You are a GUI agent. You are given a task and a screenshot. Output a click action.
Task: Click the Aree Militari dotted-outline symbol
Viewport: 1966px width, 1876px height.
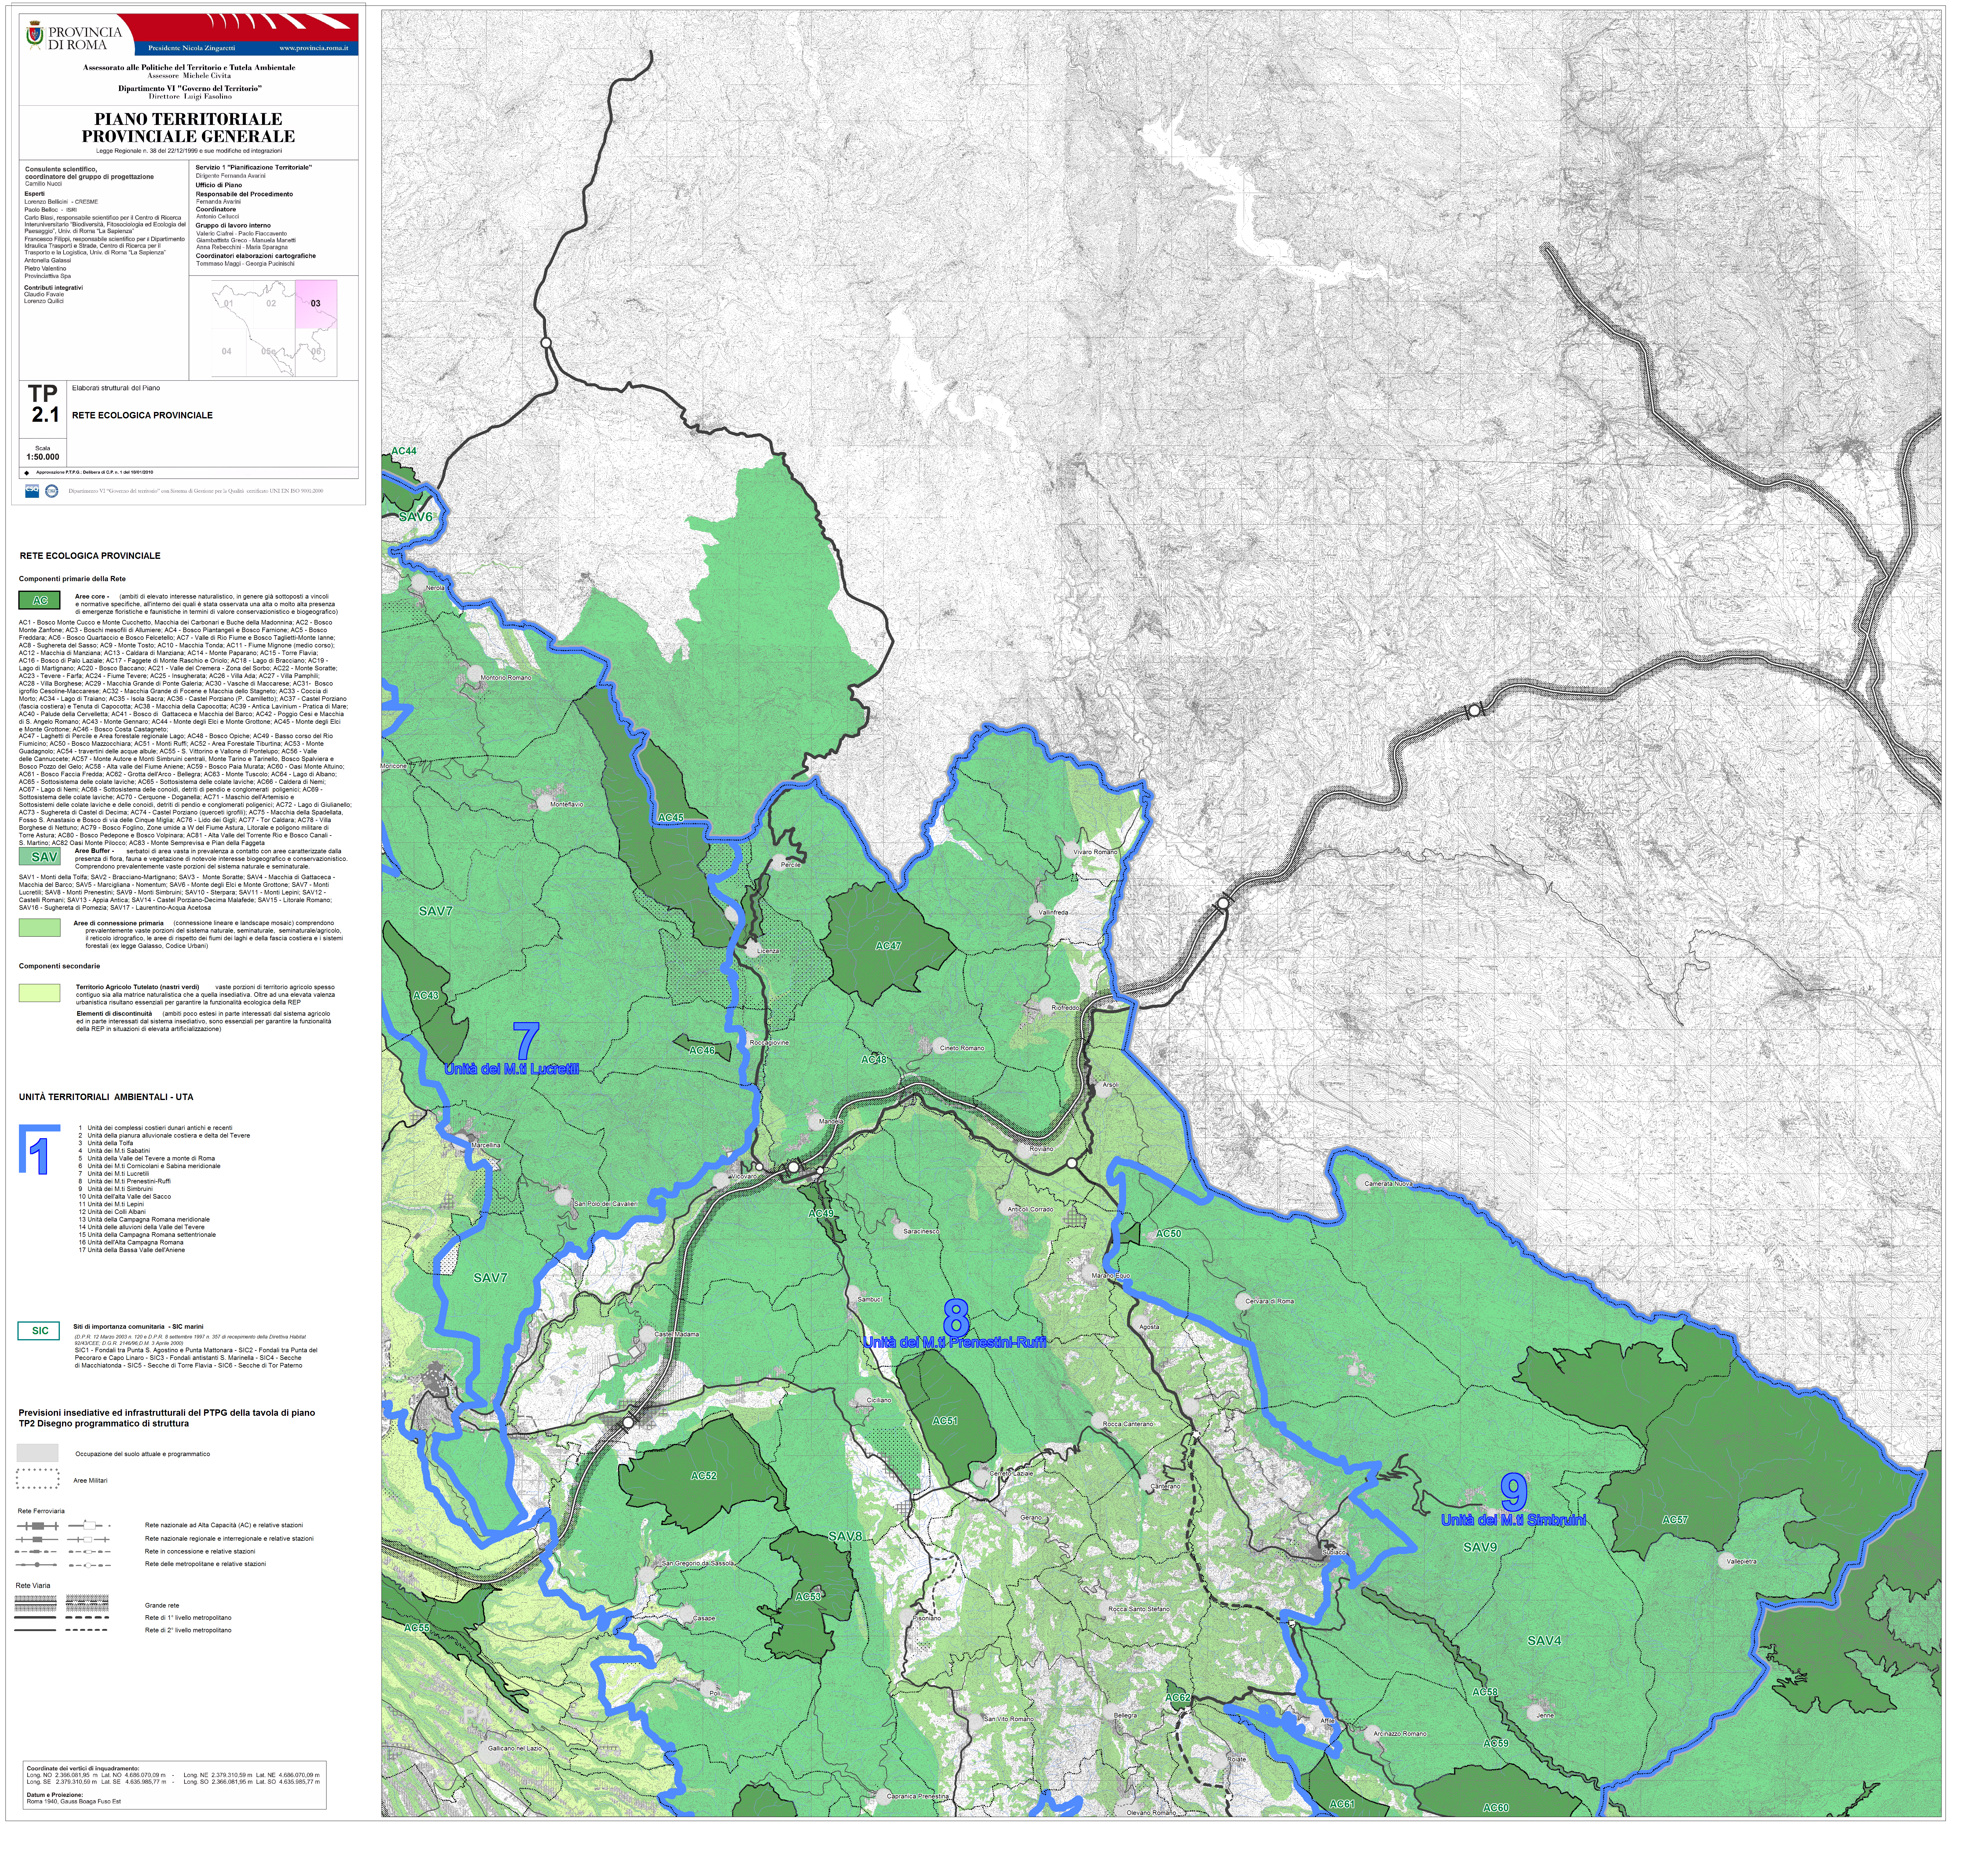[38, 1479]
